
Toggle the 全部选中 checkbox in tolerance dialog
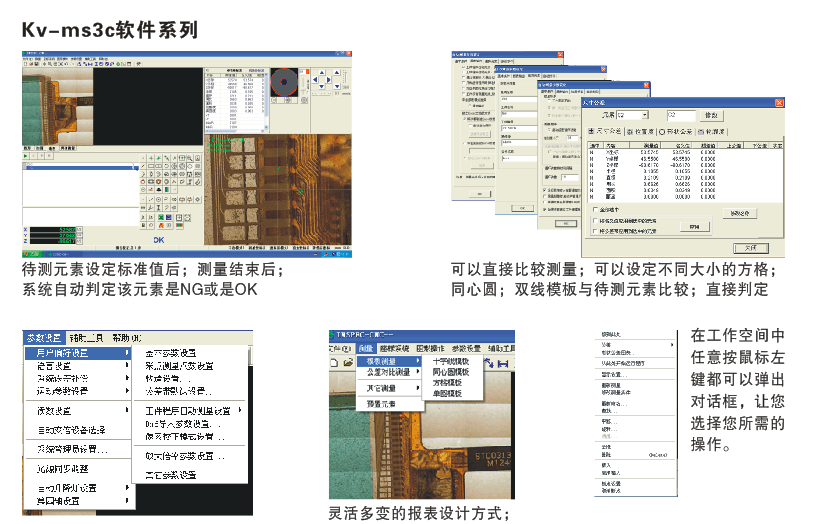596,210
